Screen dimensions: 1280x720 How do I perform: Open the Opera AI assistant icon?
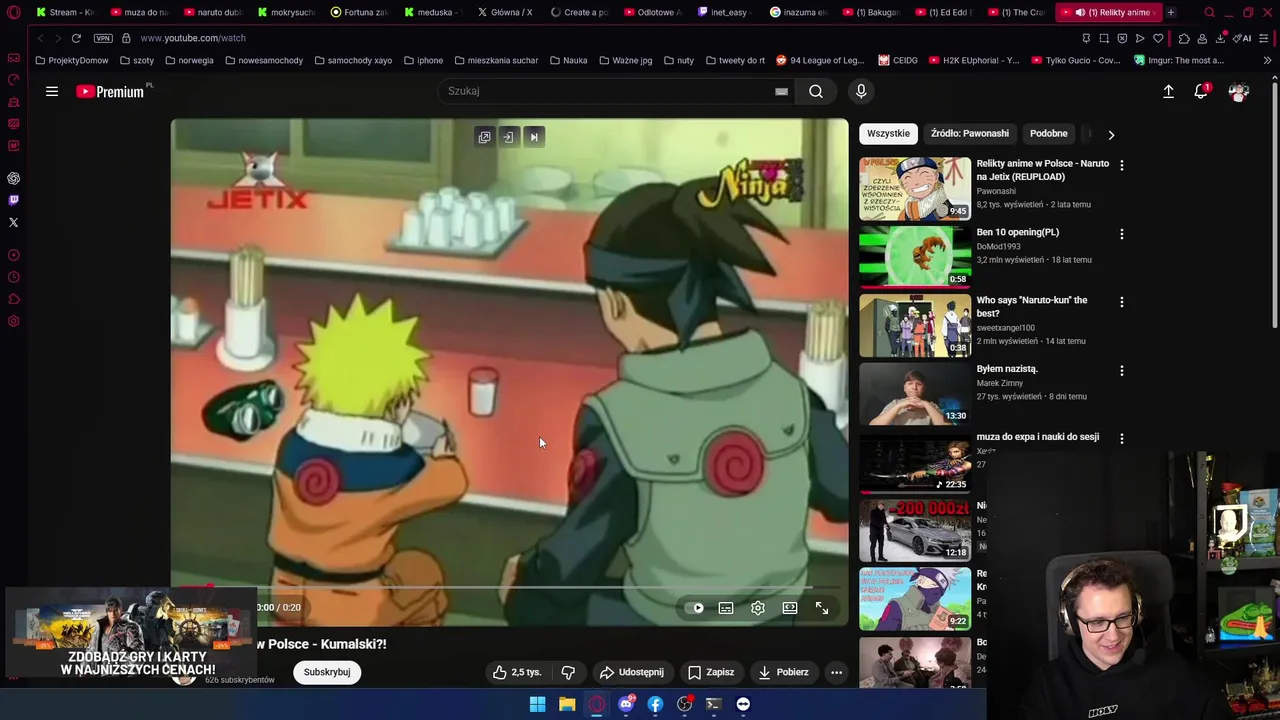click(x=1242, y=38)
